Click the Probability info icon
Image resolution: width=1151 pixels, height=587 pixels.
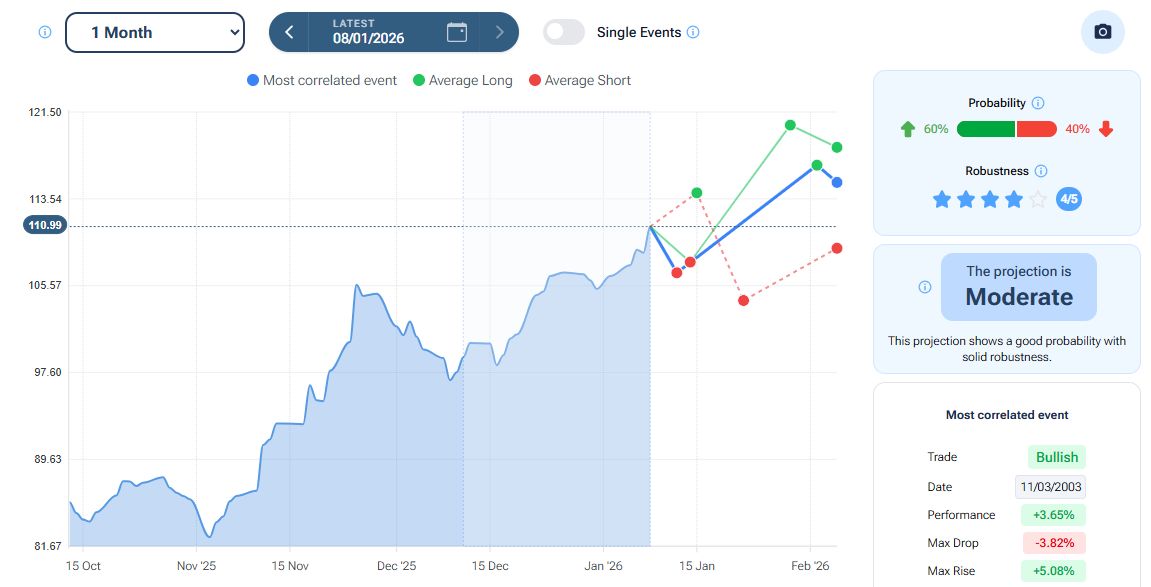coord(1038,103)
